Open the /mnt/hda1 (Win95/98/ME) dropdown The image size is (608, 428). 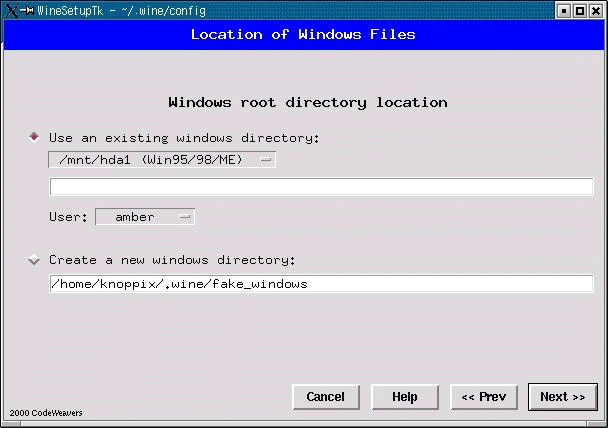(x=162, y=160)
